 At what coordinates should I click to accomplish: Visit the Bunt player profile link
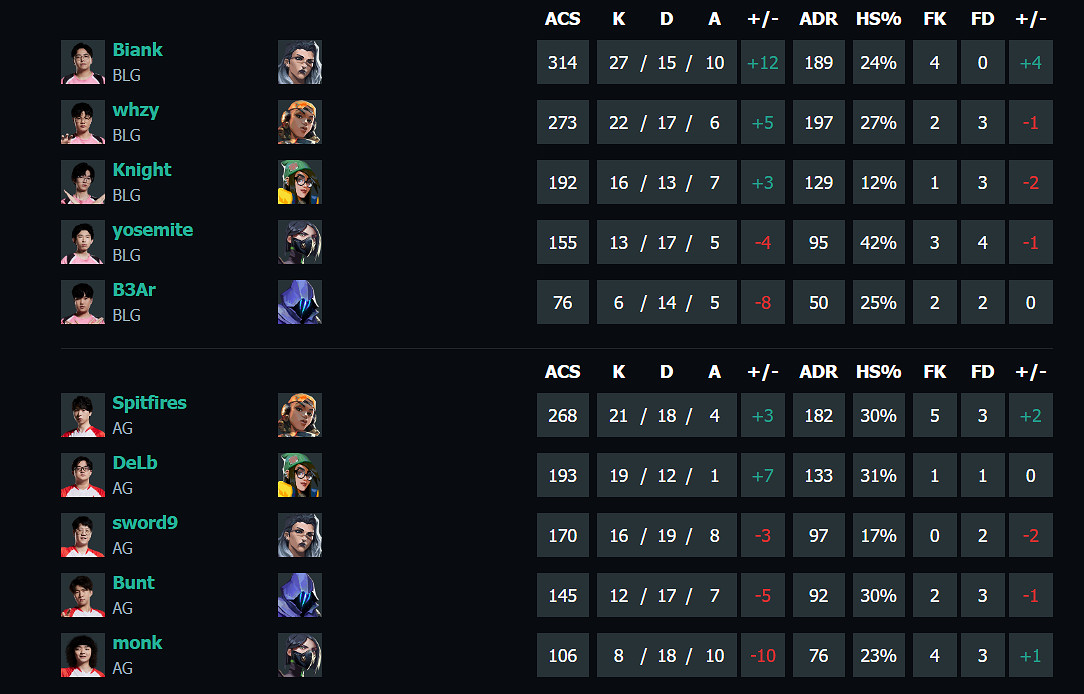(x=134, y=583)
